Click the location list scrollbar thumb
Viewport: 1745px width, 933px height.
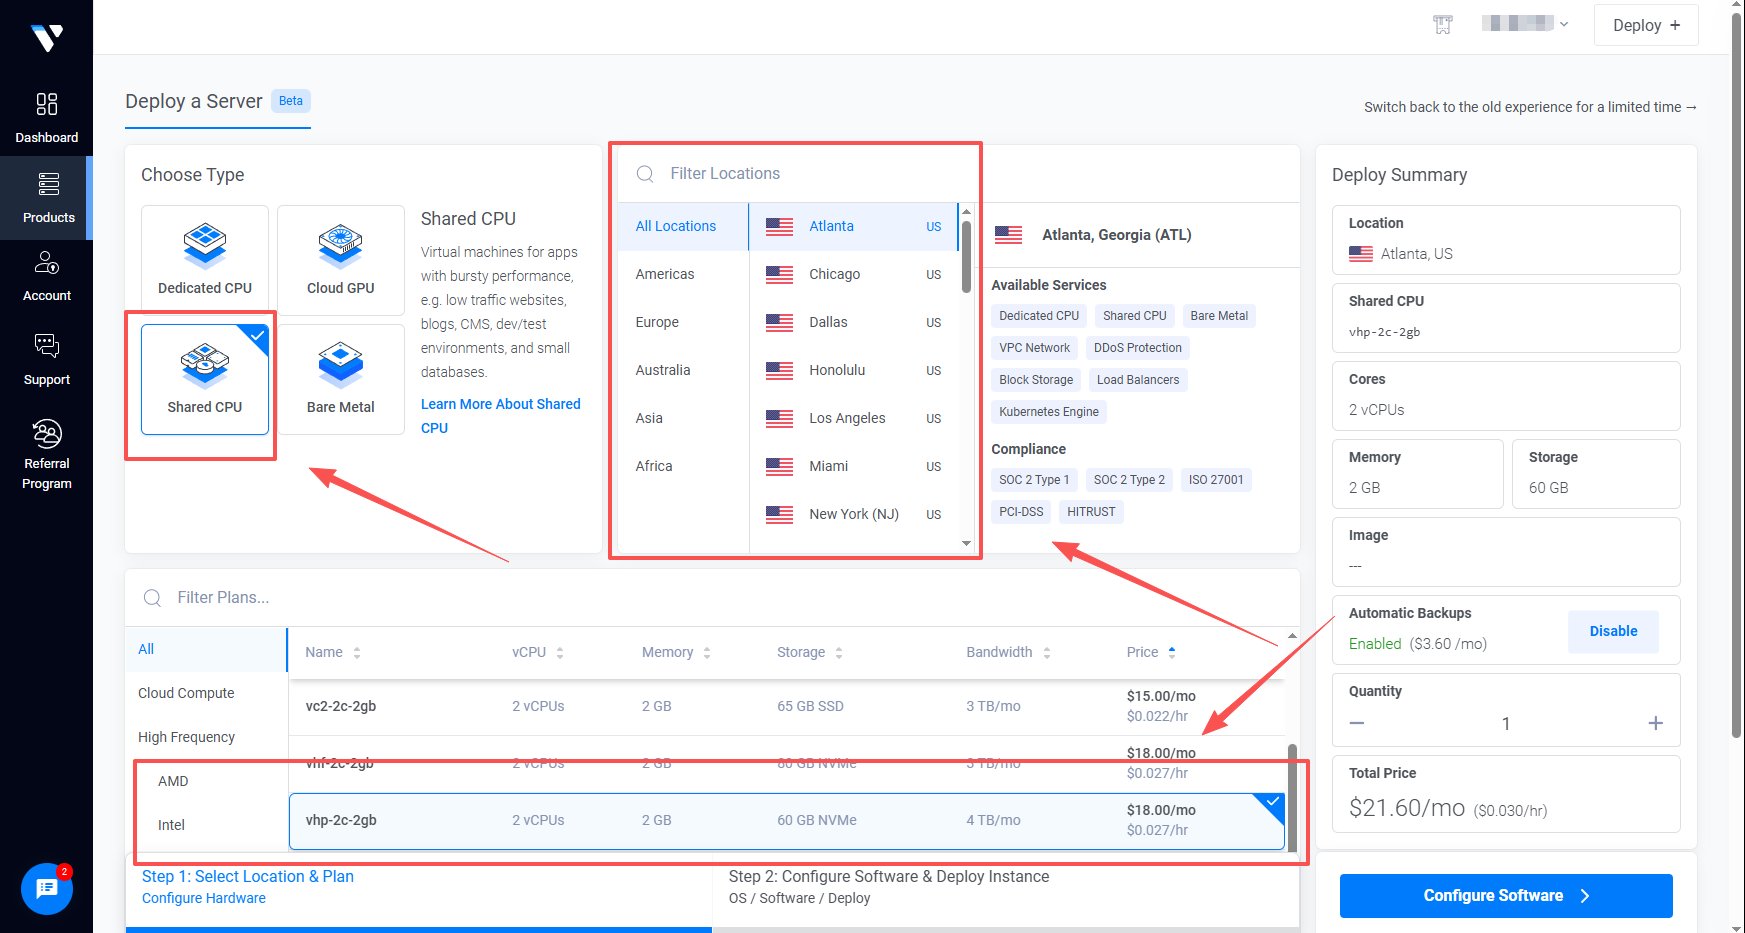pos(966,256)
